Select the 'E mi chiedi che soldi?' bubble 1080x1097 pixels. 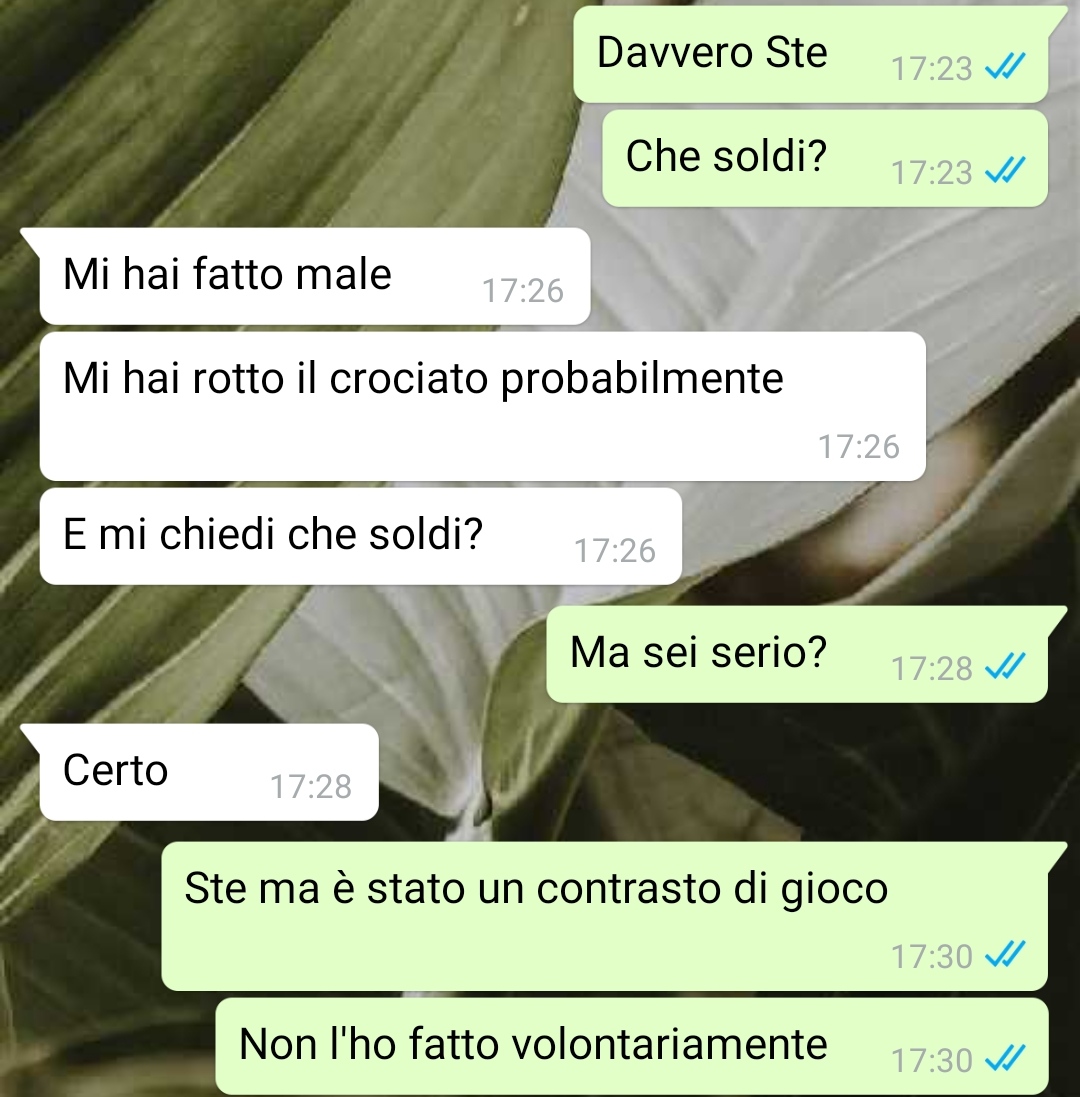[x=361, y=537]
